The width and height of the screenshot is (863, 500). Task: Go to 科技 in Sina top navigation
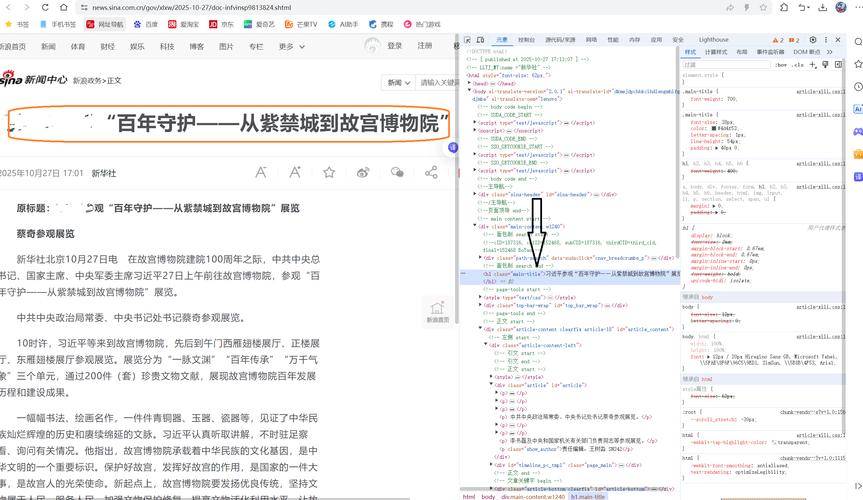pyautogui.click(x=167, y=47)
